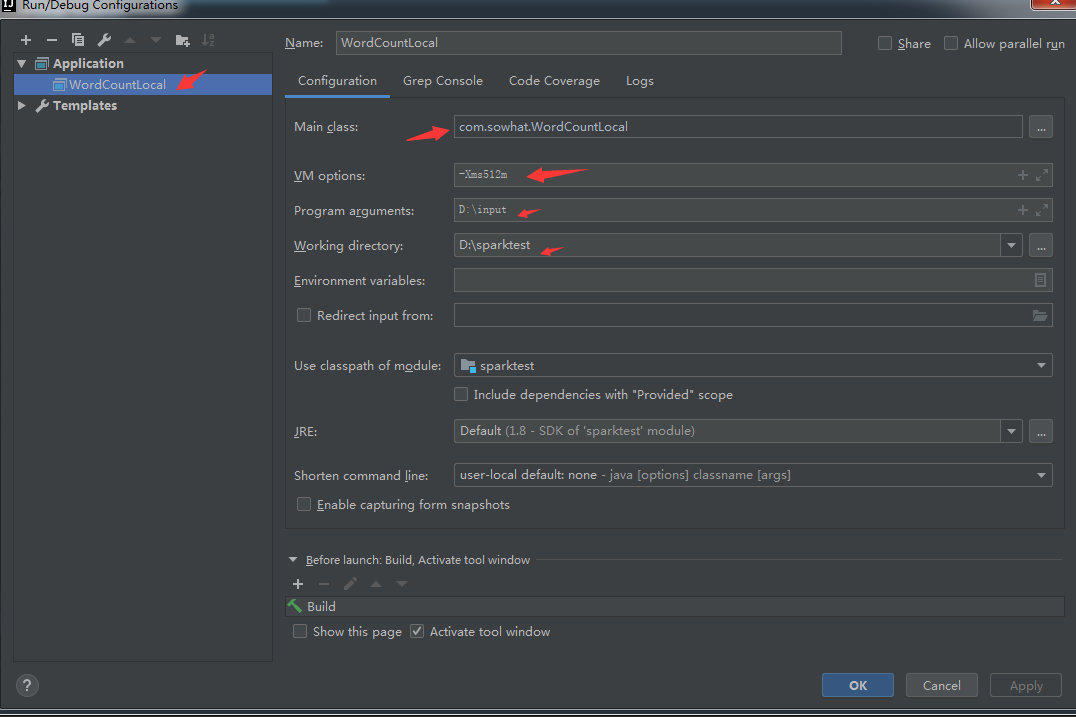Copy the selected configuration
The height and width of the screenshot is (717, 1076).
coord(78,40)
